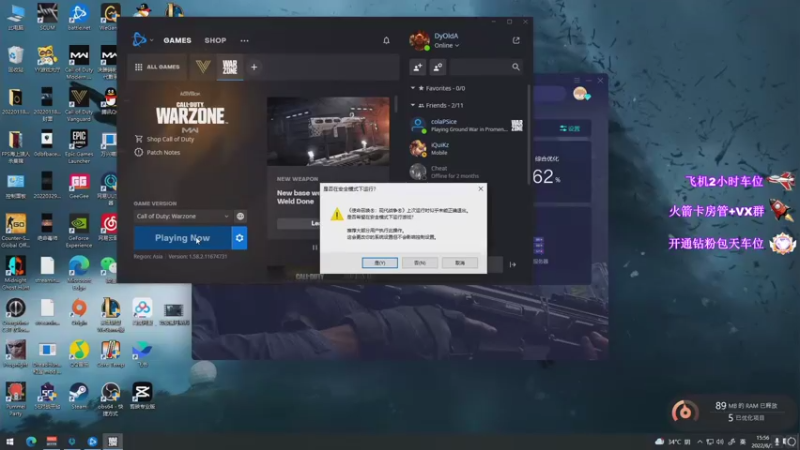Open ALL GAMES grid view
Viewport: 800px width, 450px height.
pos(157,67)
